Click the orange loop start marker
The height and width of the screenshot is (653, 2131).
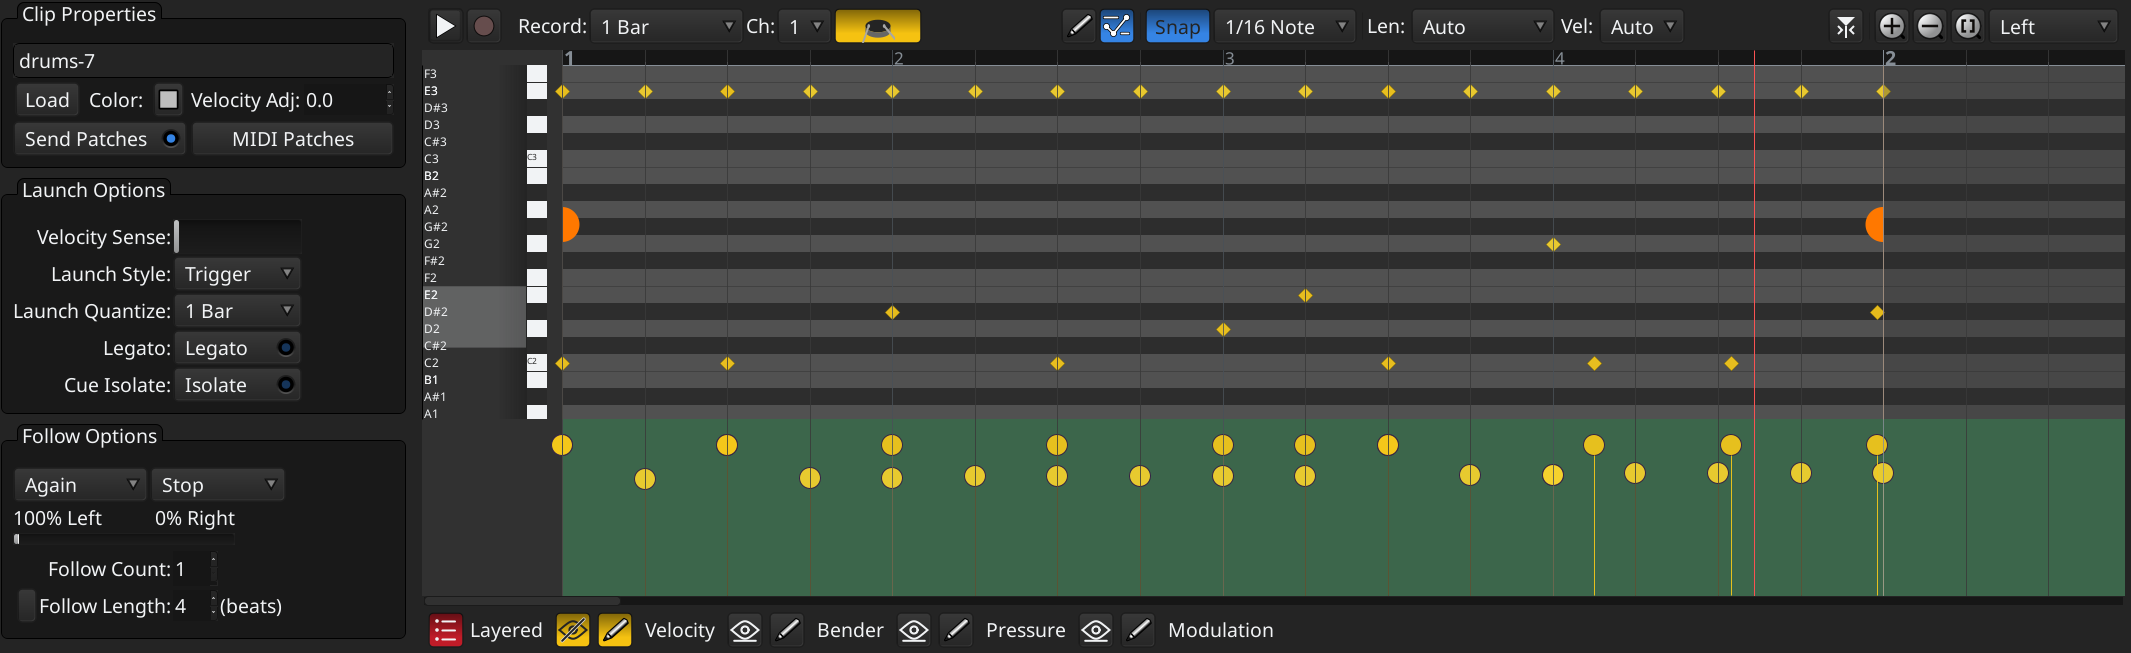pyautogui.click(x=570, y=225)
